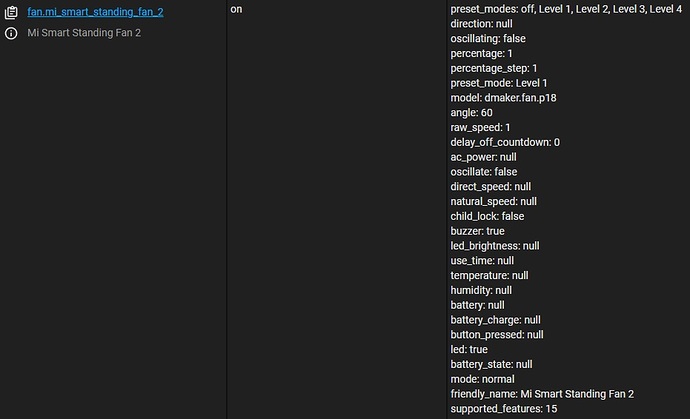Click the preset_mode: Level 1 attribute

499,83
